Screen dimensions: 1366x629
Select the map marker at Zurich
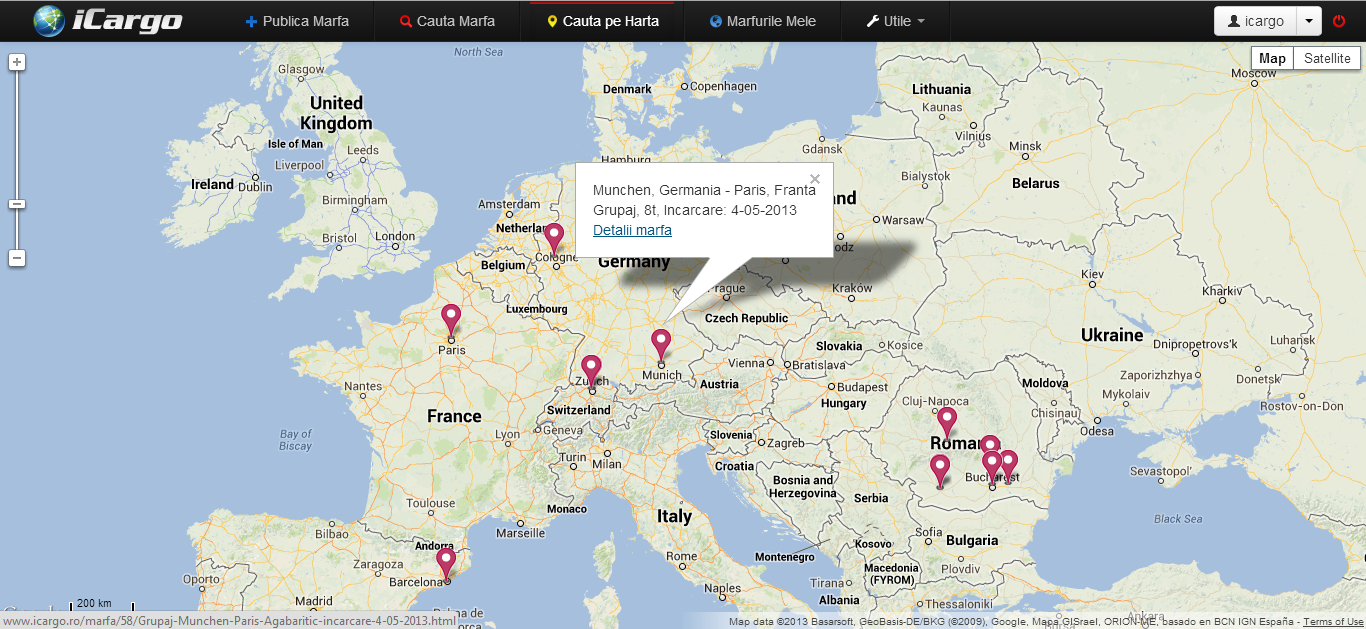click(591, 369)
